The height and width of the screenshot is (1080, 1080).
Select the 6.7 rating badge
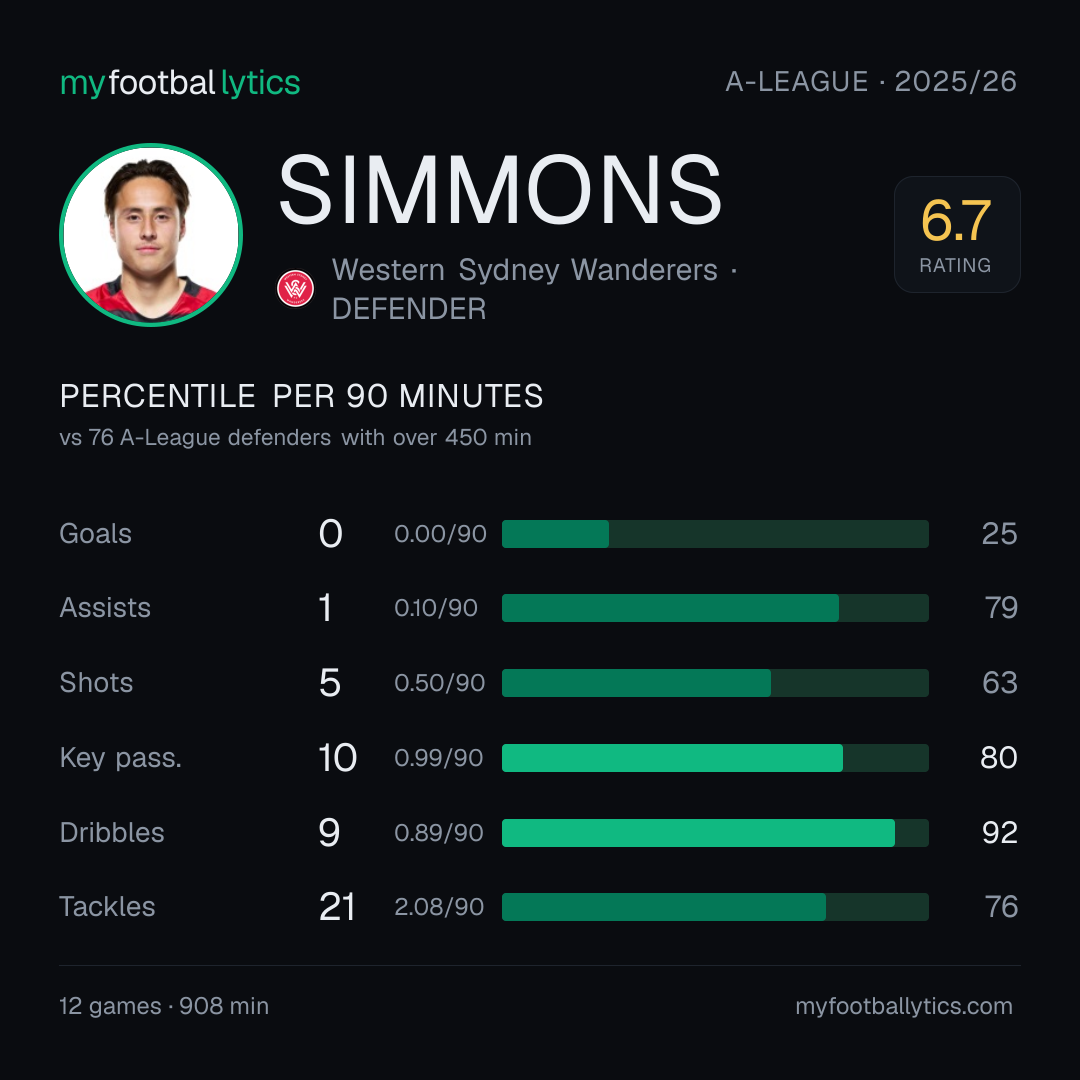(957, 234)
